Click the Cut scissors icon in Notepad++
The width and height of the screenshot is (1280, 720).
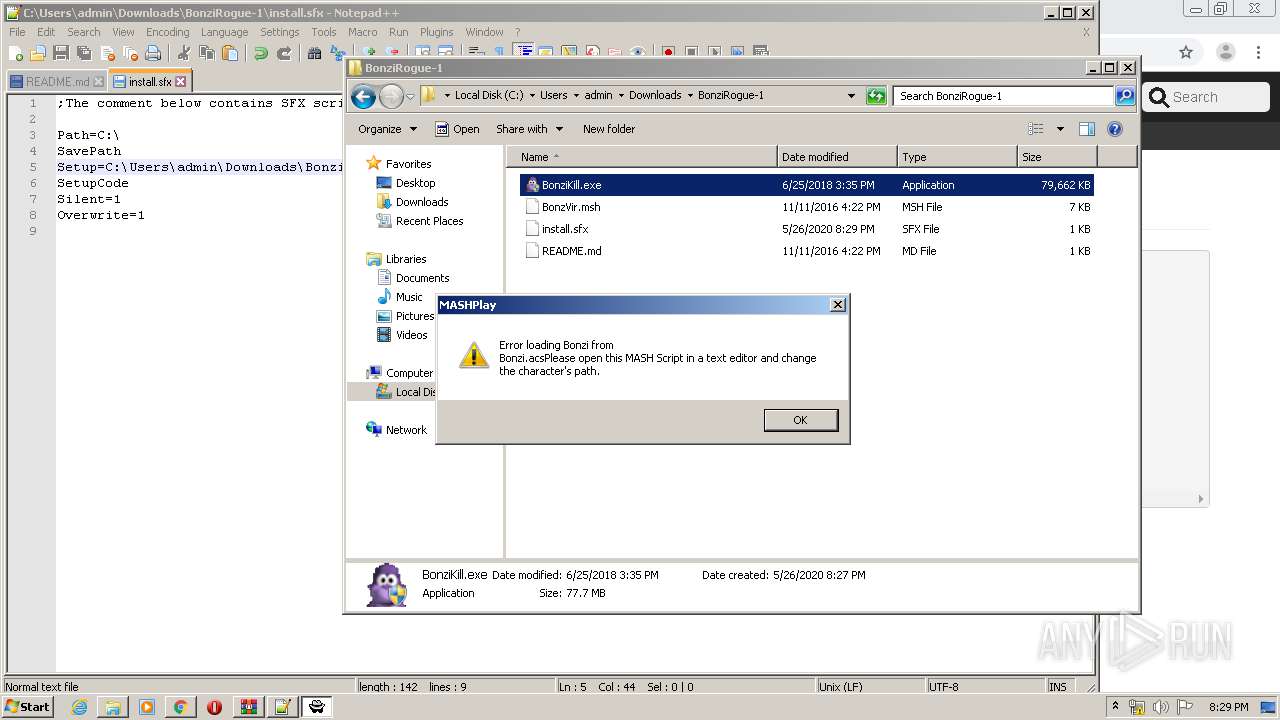183,53
